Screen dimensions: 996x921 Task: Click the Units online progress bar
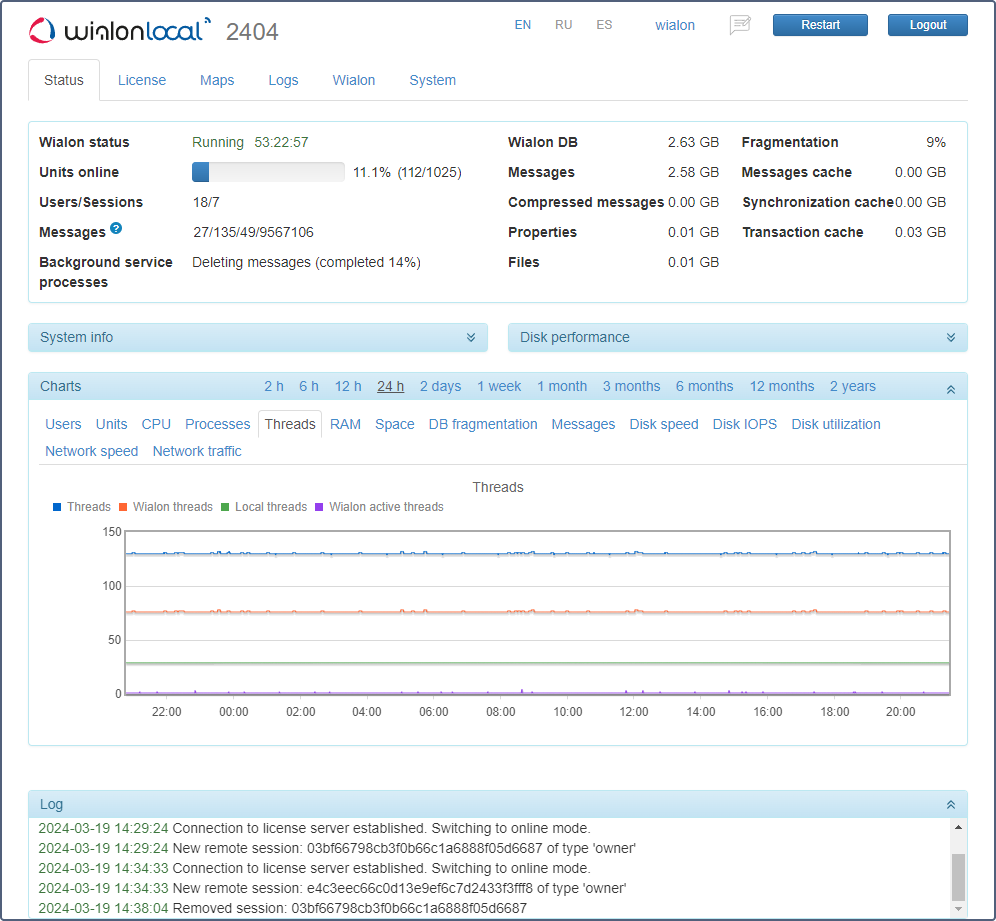pyautogui.click(x=268, y=172)
